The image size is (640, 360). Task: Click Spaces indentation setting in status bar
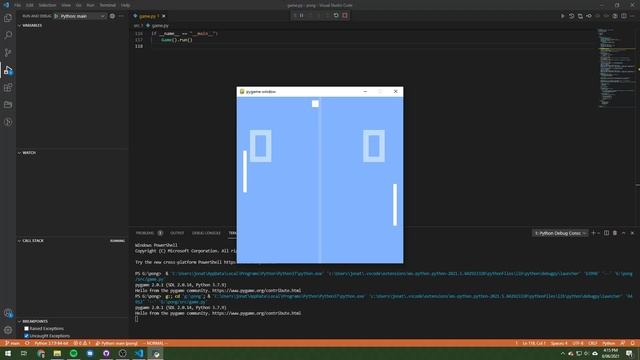(x=559, y=343)
